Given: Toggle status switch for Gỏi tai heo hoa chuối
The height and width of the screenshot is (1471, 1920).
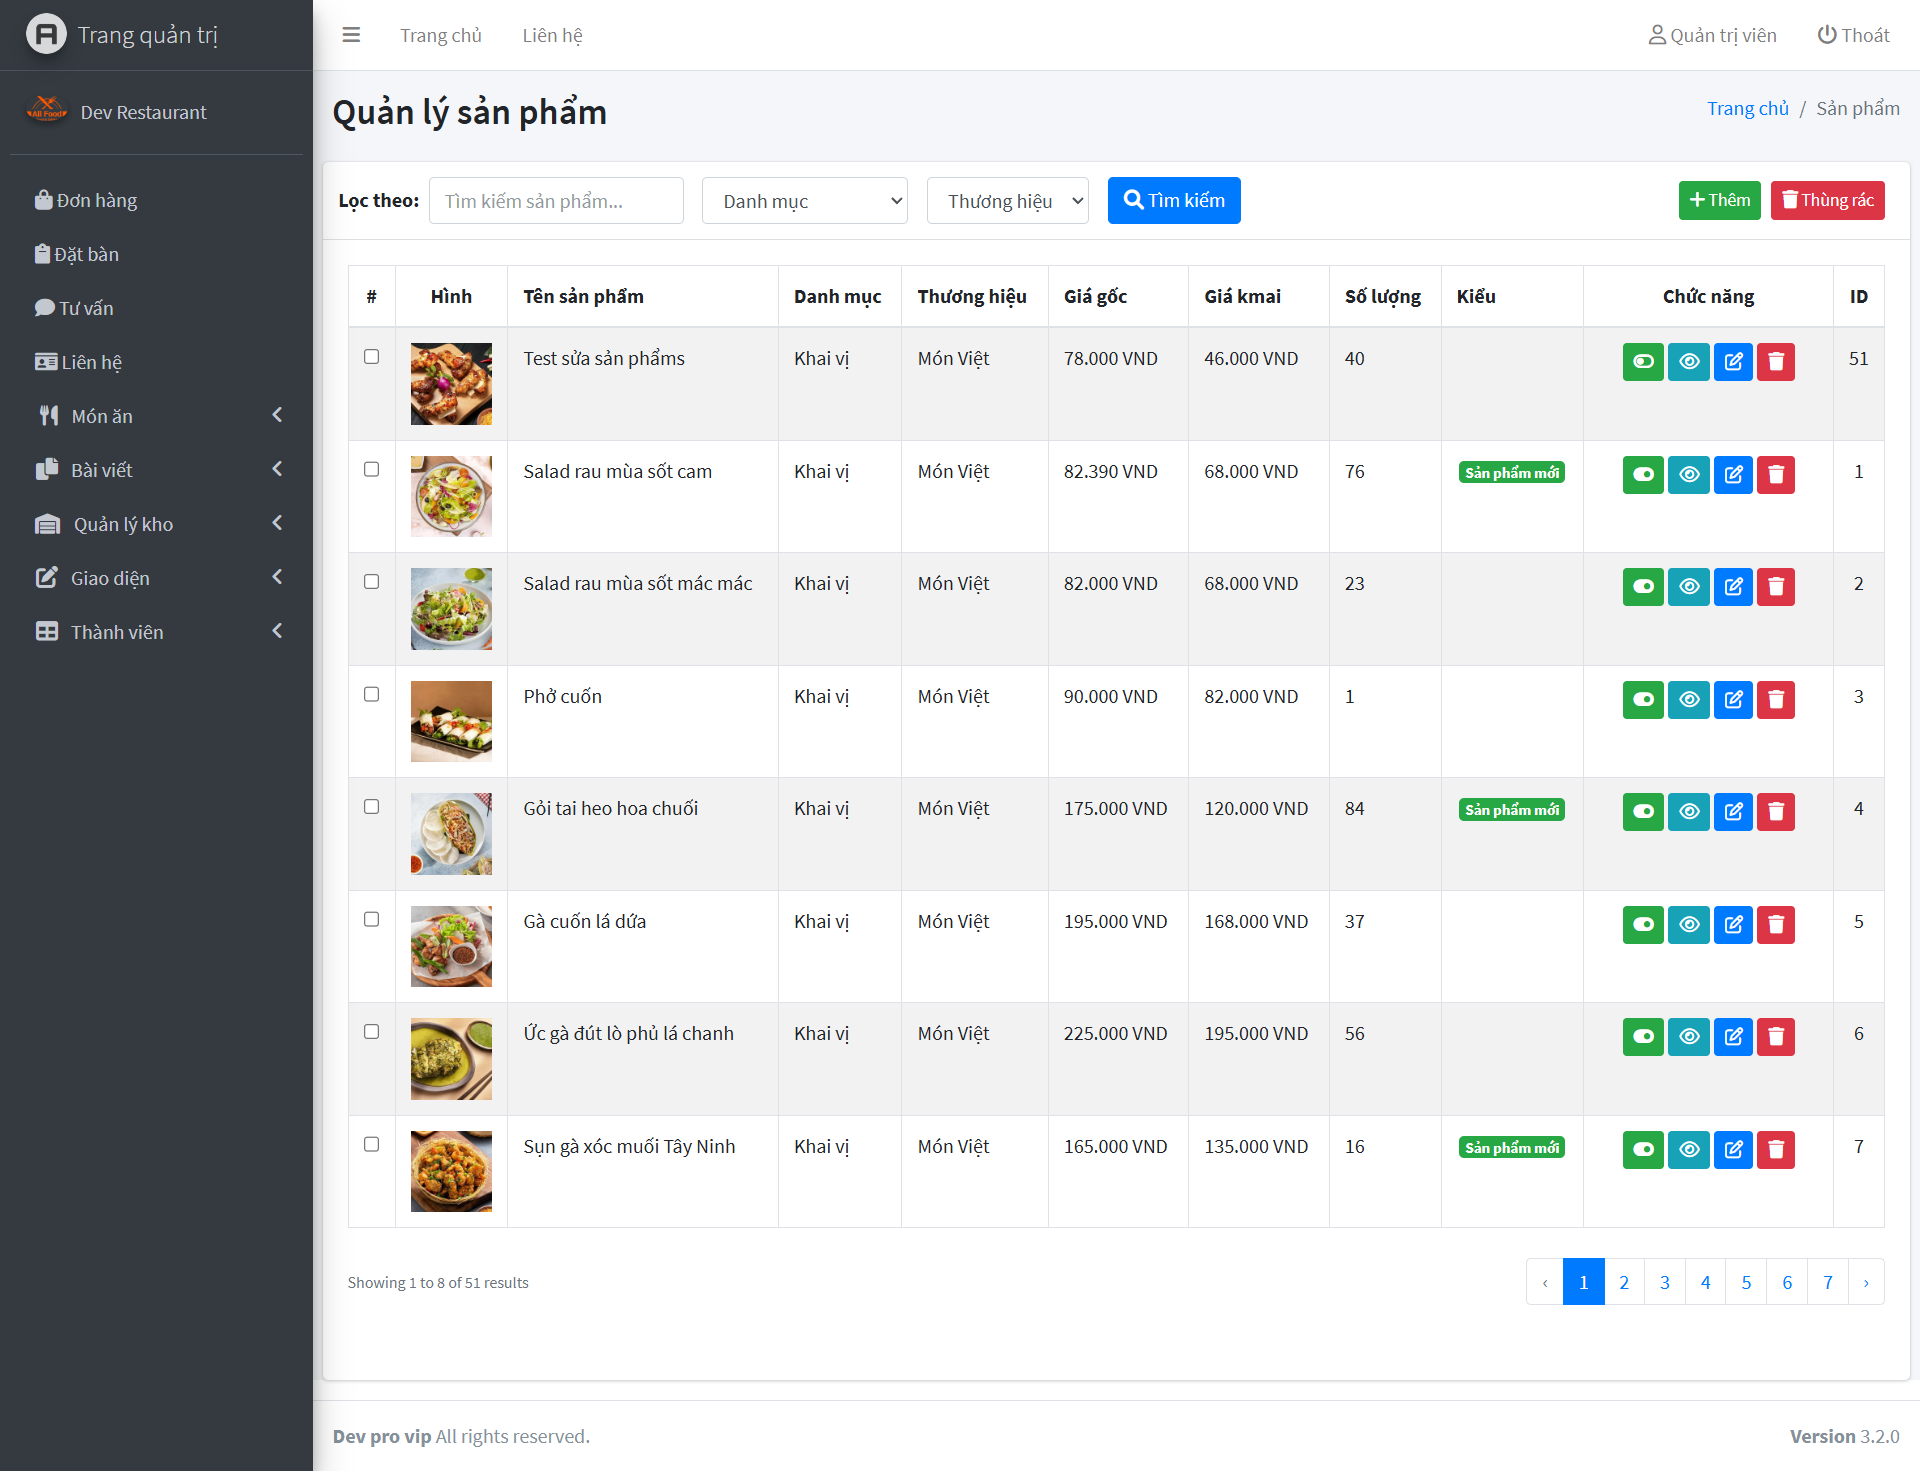Looking at the screenshot, I should 1642,811.
